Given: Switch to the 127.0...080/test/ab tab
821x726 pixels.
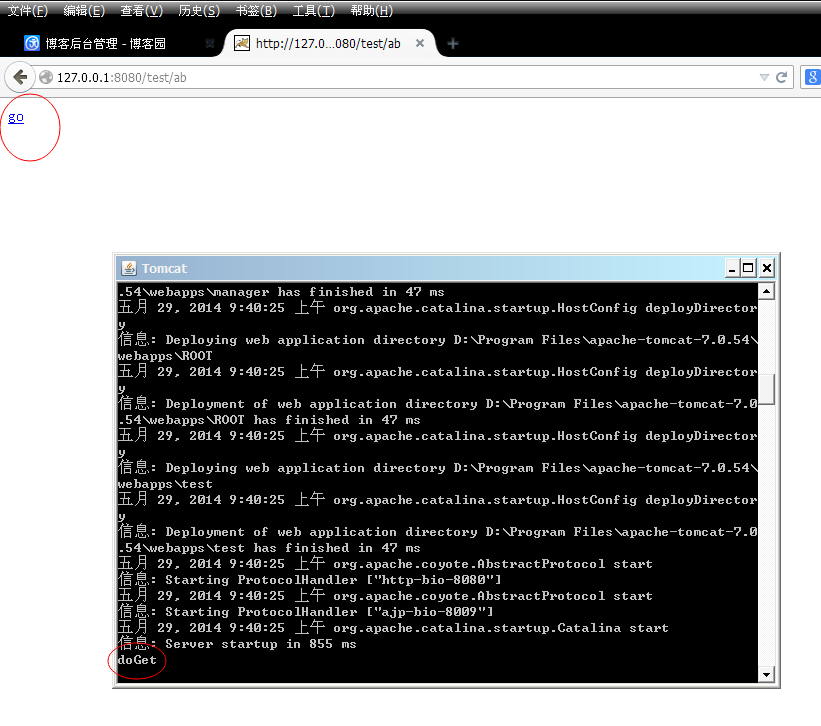Looking at the screenshot, I should click(x=328, y=43).
